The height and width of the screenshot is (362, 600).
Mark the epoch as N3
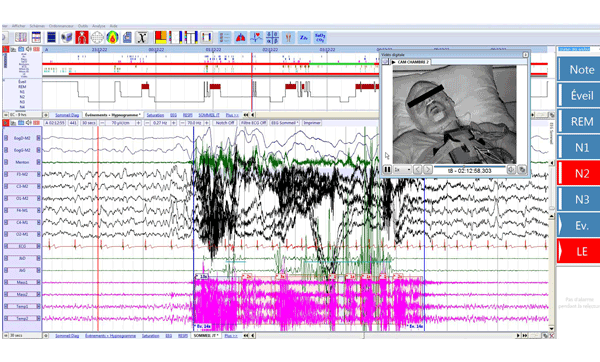pyautogui.click(x=579, y=199)
